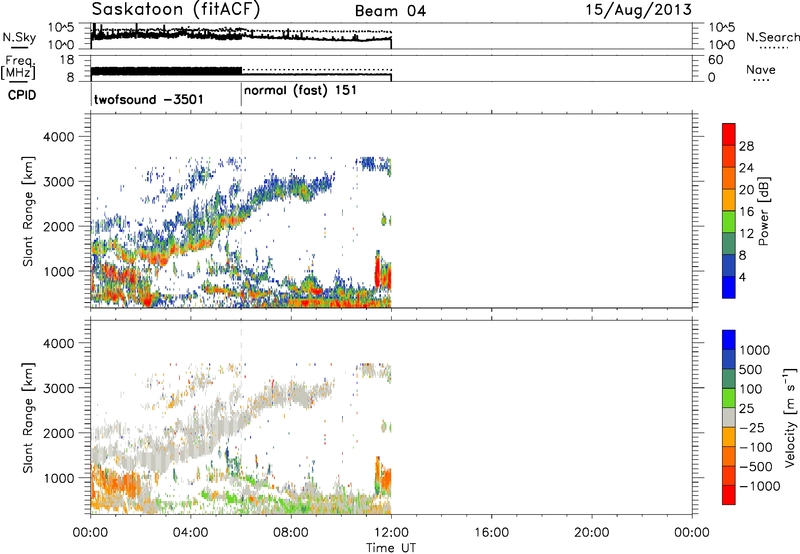Click the red top of power color bar
This screenshot has height=554, width=800.
point(729,132)
